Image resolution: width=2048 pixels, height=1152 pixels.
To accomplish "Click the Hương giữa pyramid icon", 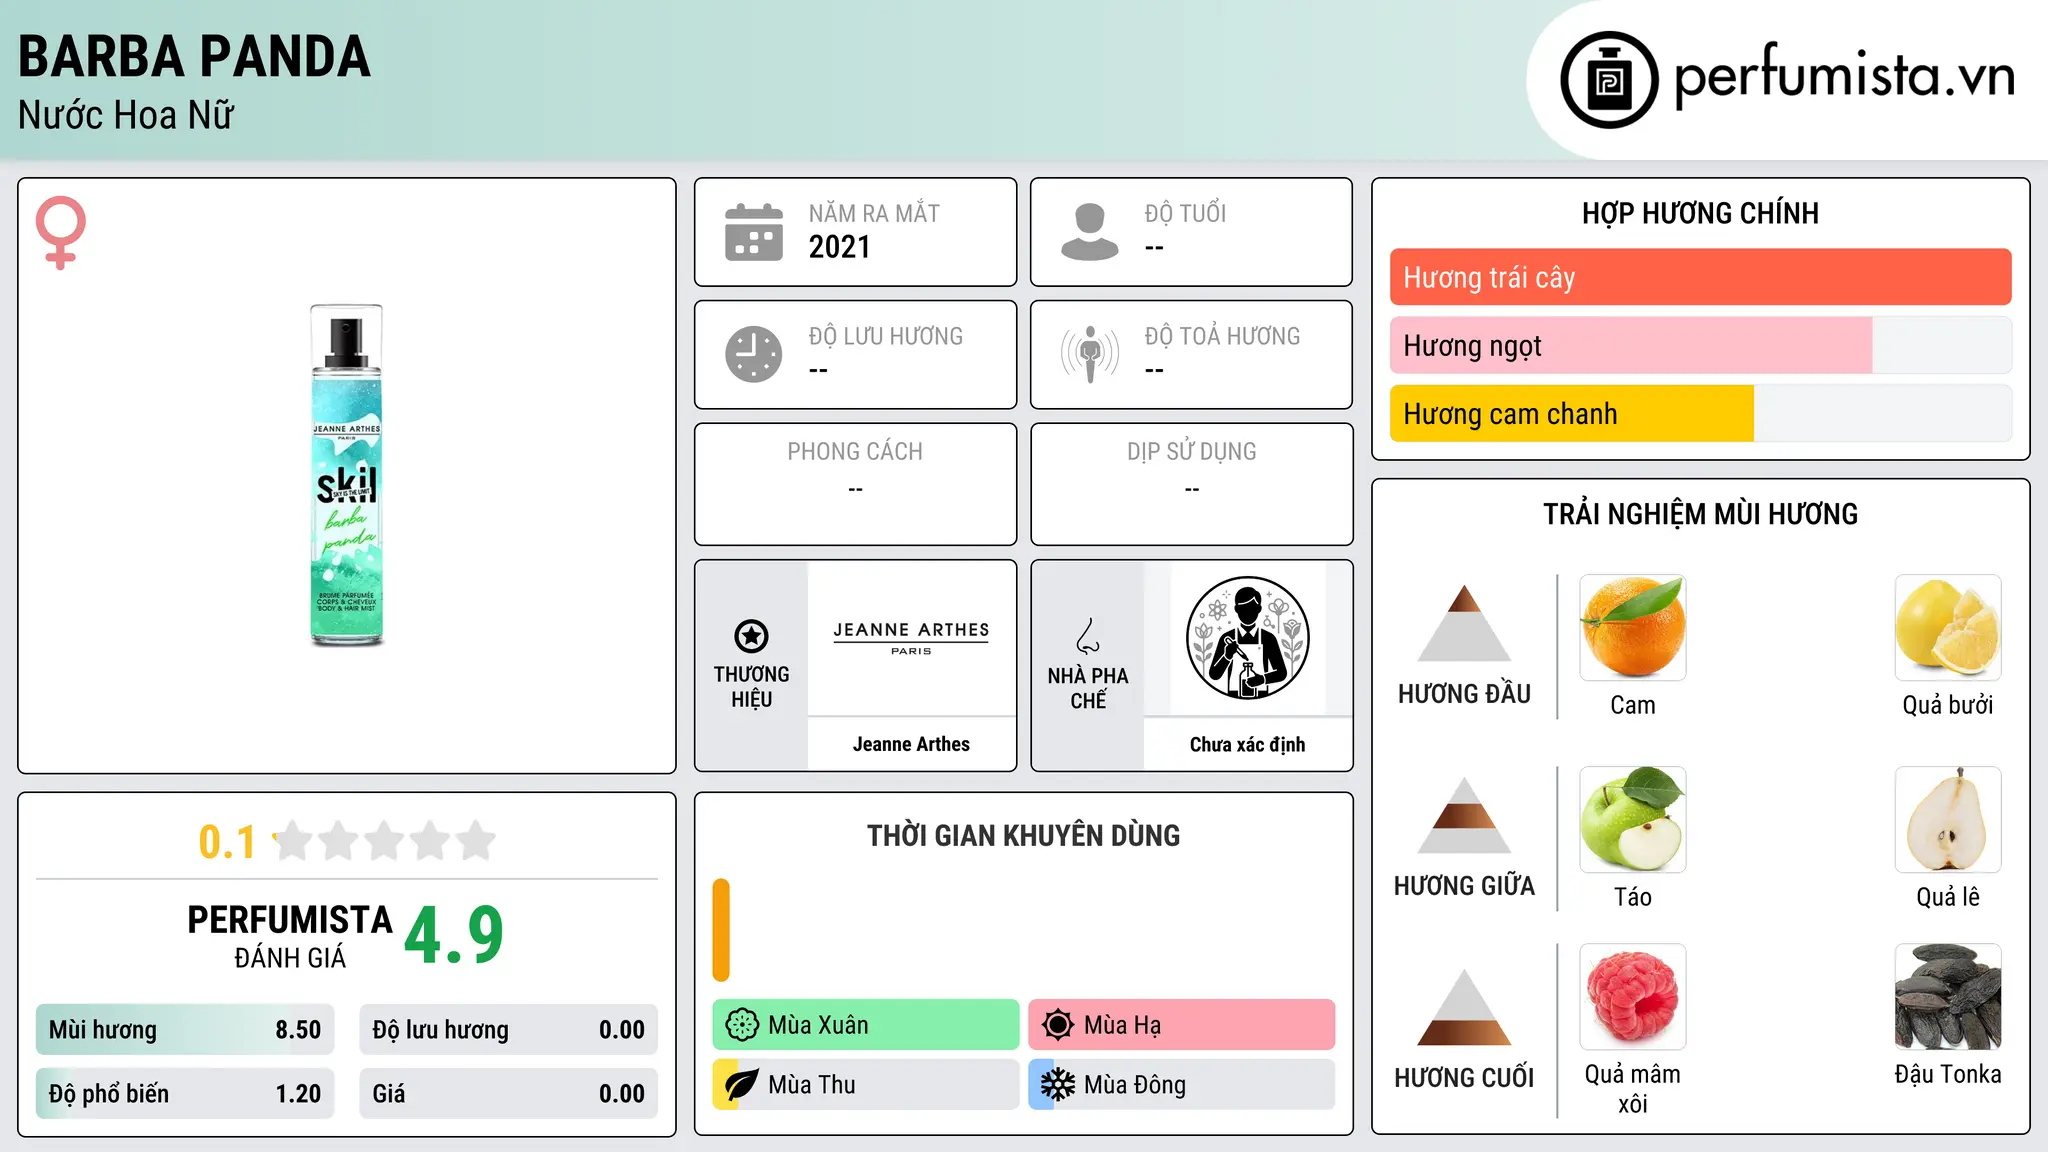I will tap(1464, 815).
